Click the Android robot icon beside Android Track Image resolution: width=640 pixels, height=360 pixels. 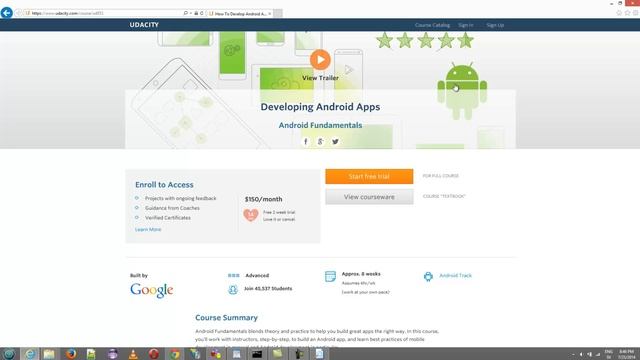(x=428, y=276)
